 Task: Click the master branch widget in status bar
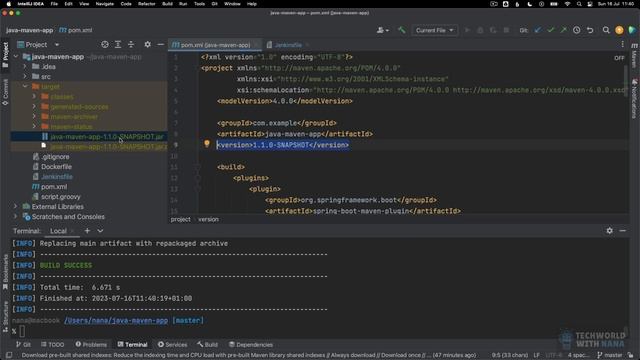coord(609,355)
